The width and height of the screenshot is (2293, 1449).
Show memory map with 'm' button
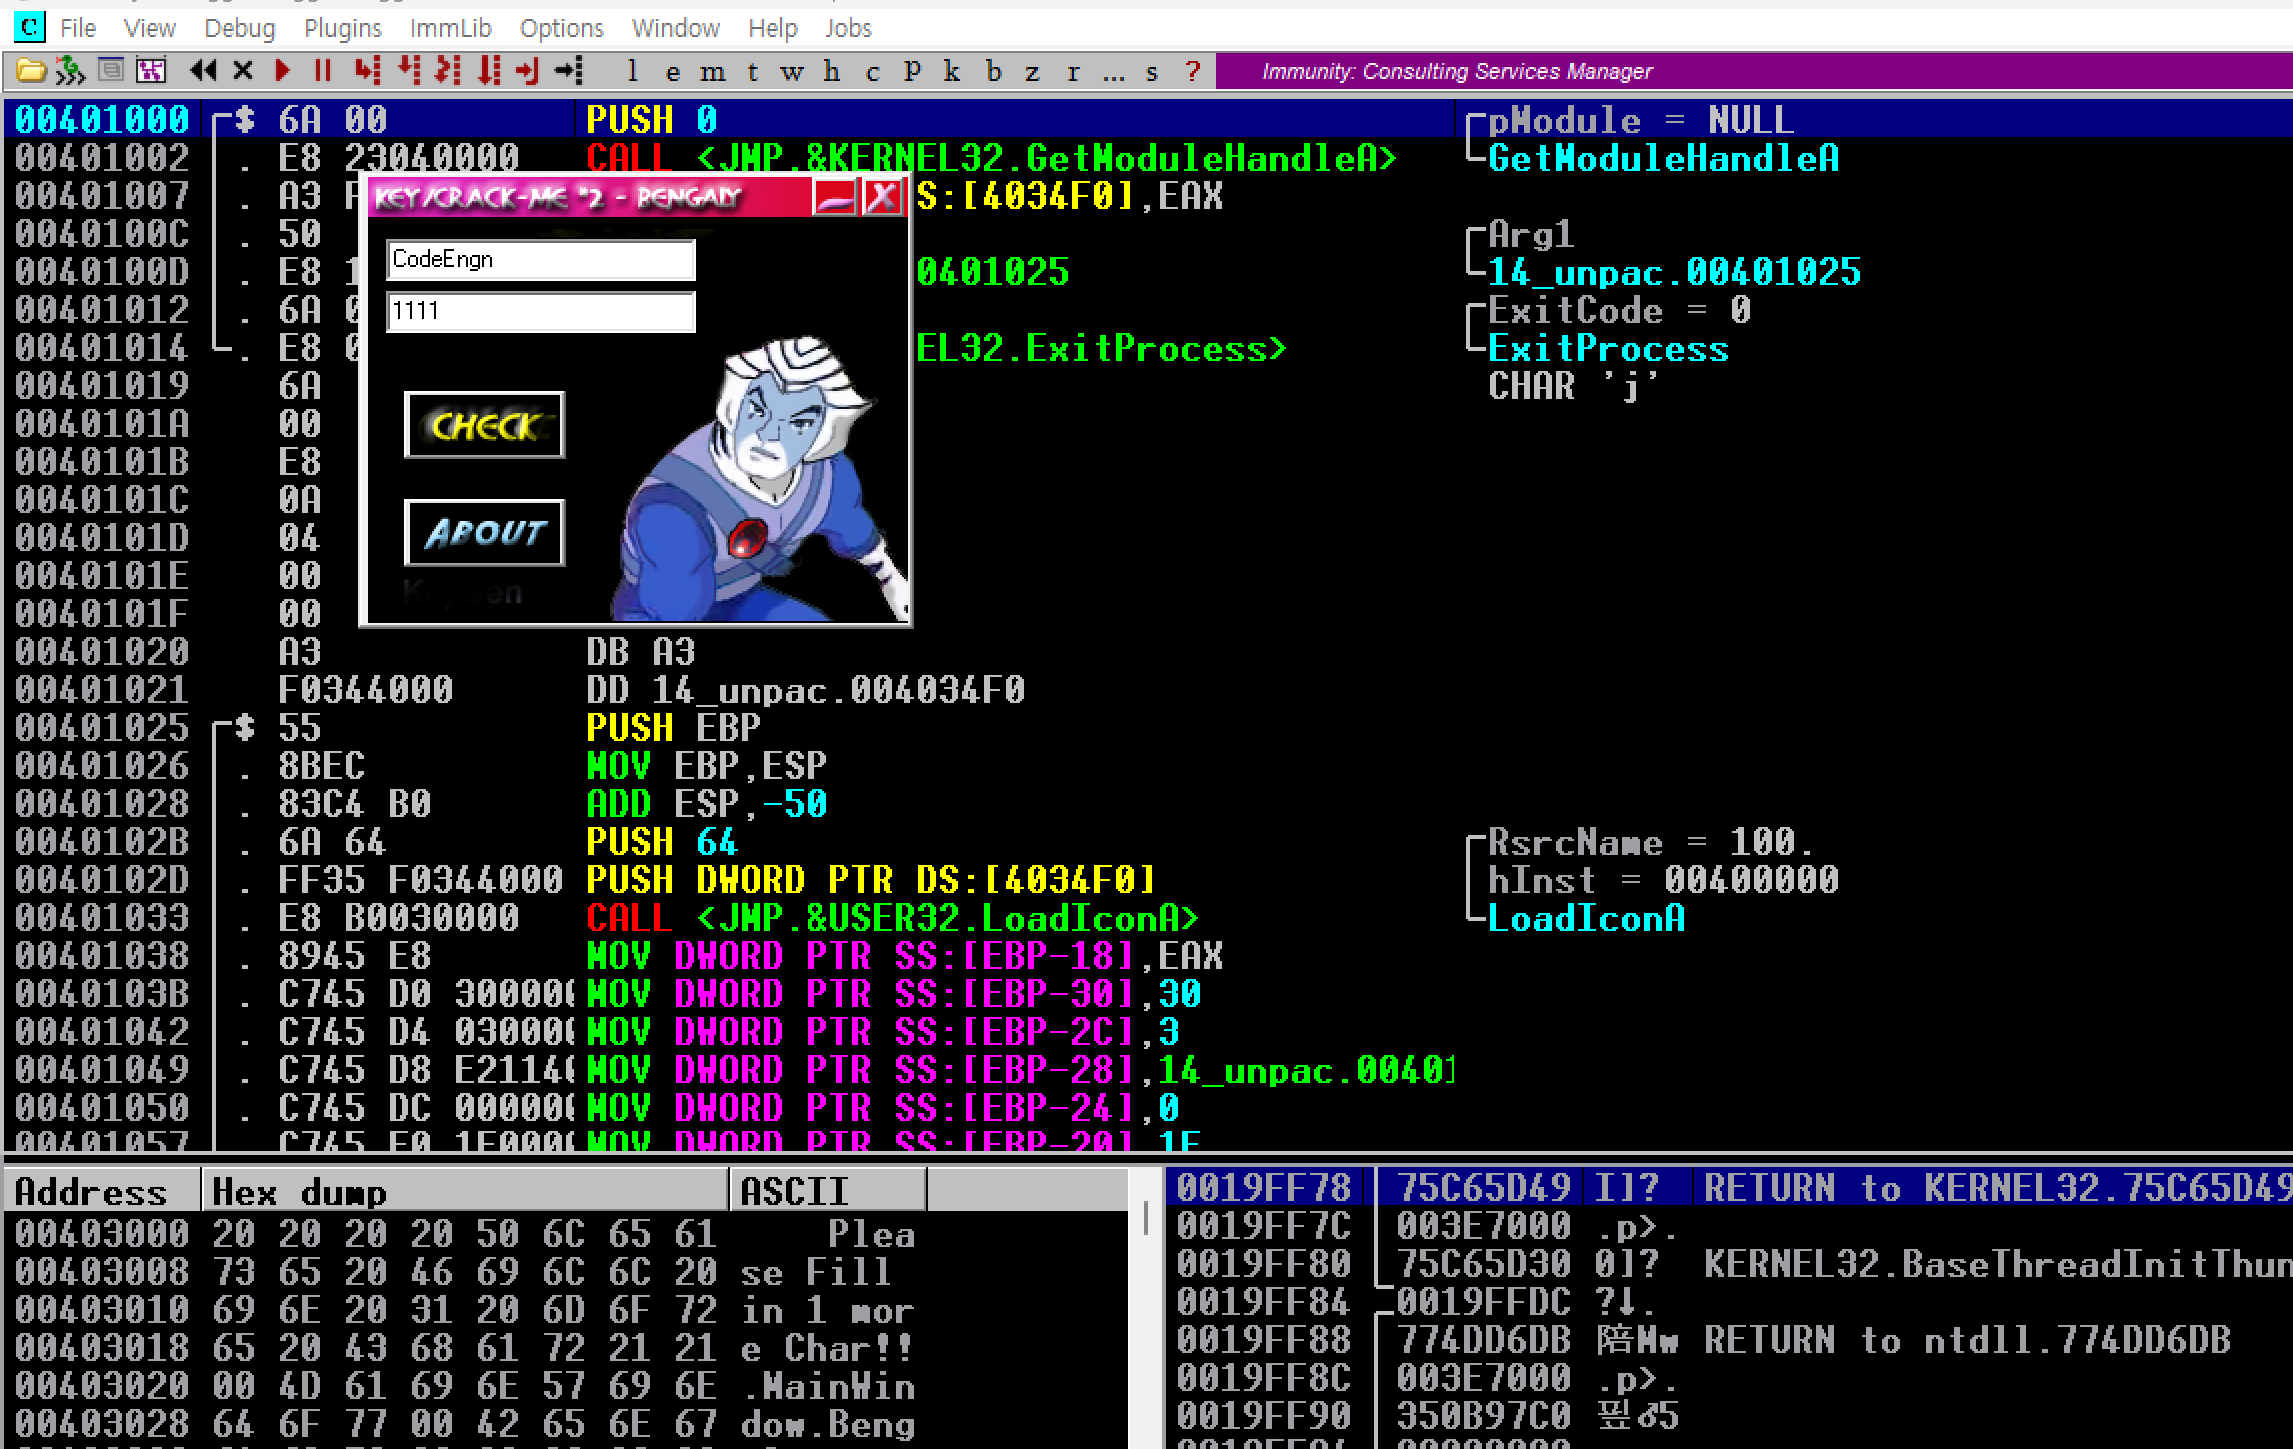pos(712,72)
